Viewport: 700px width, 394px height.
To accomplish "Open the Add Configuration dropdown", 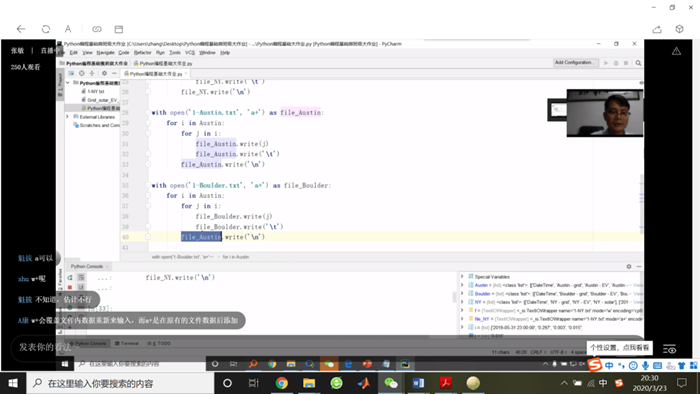I will [x=575, y=63].
